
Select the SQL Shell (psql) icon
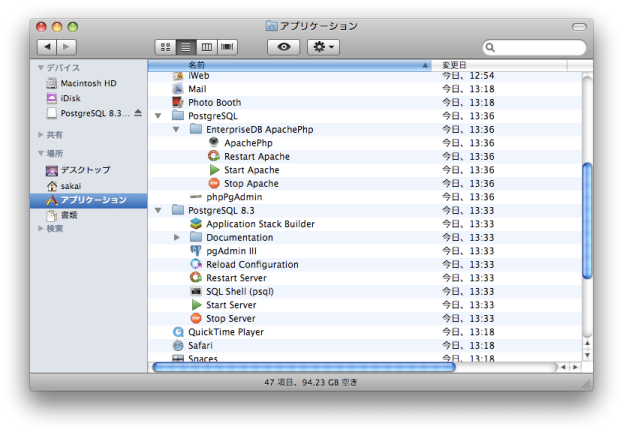click(x=196, y=291)
